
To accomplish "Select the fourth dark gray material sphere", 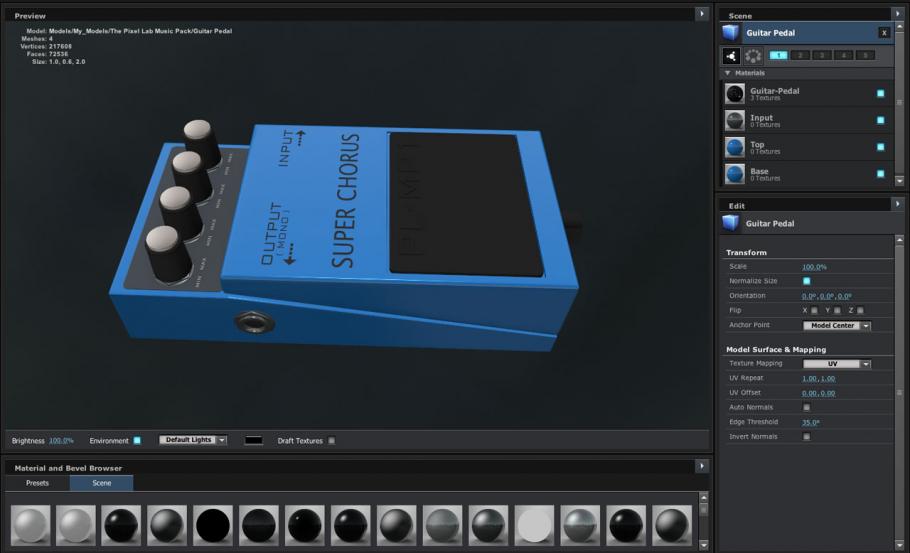I will click(x=167, y=525).
